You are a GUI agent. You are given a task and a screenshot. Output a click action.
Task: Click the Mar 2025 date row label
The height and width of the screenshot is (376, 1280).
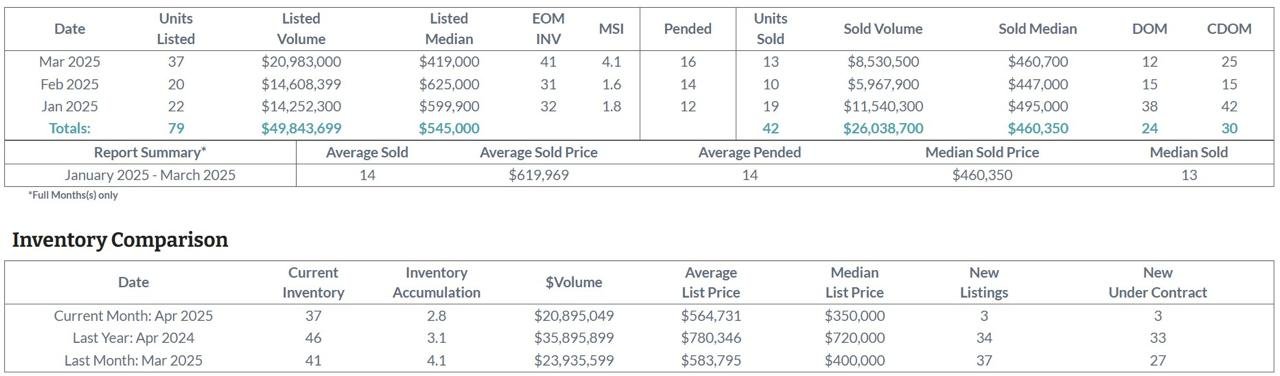click(x=70, y=62)
